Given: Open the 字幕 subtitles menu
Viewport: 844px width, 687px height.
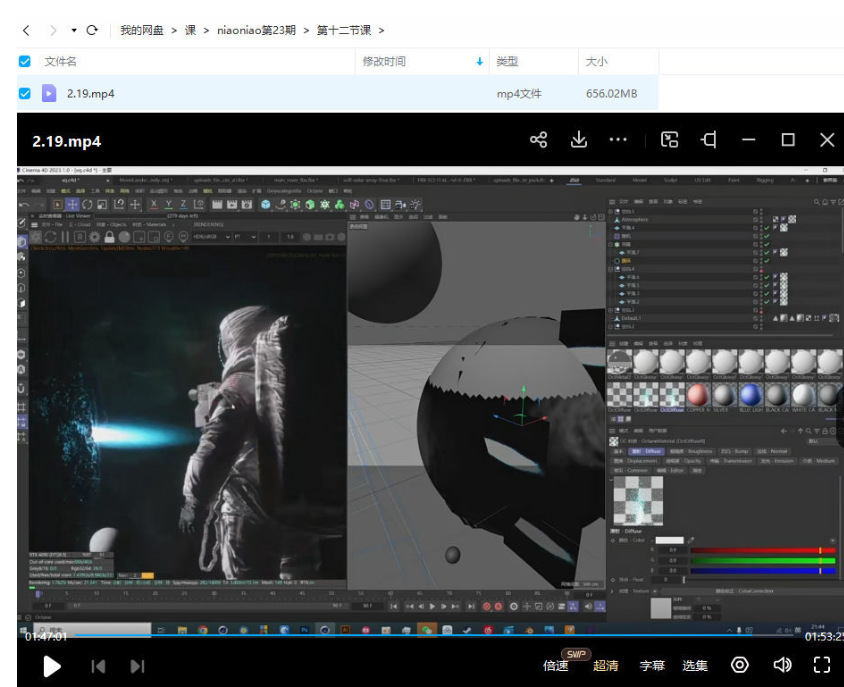Looking at the screenshot, I should 653,666.
